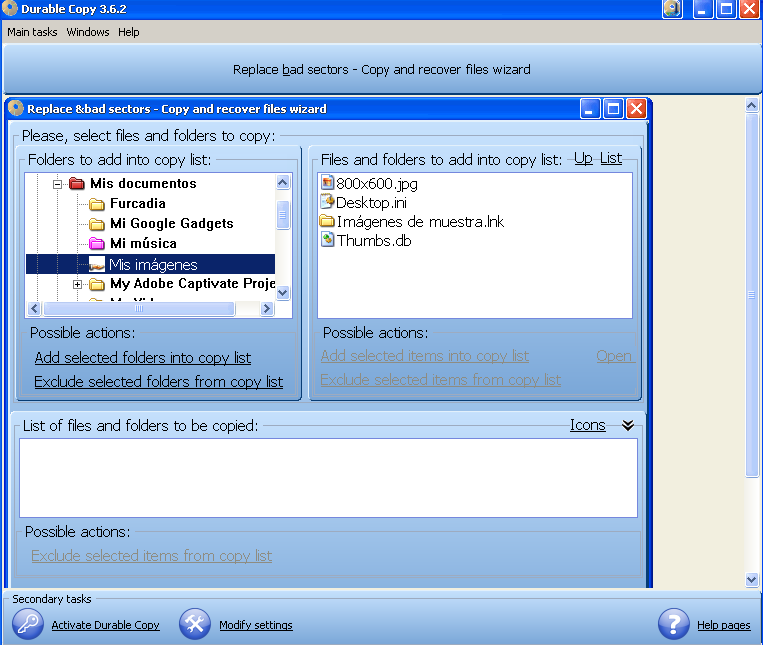The image size is (763, 645).
Task: Click the red Mis documentos folder icon
Action: (77, 183)
